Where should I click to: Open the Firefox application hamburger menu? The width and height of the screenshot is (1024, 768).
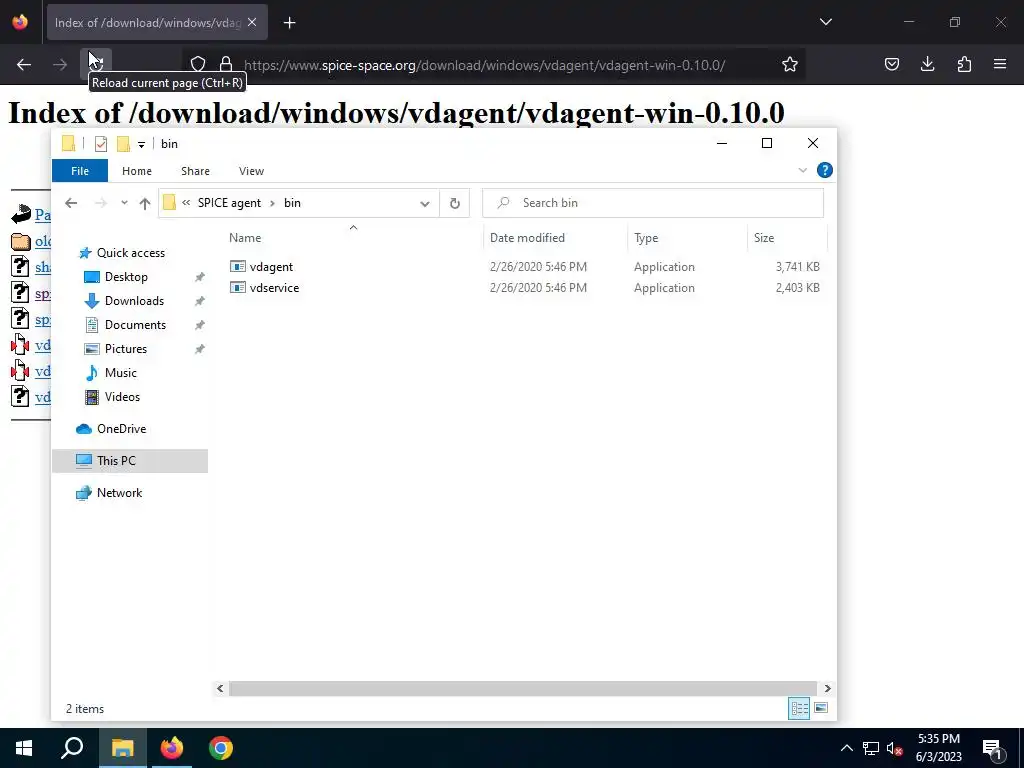coord(1000,64)
